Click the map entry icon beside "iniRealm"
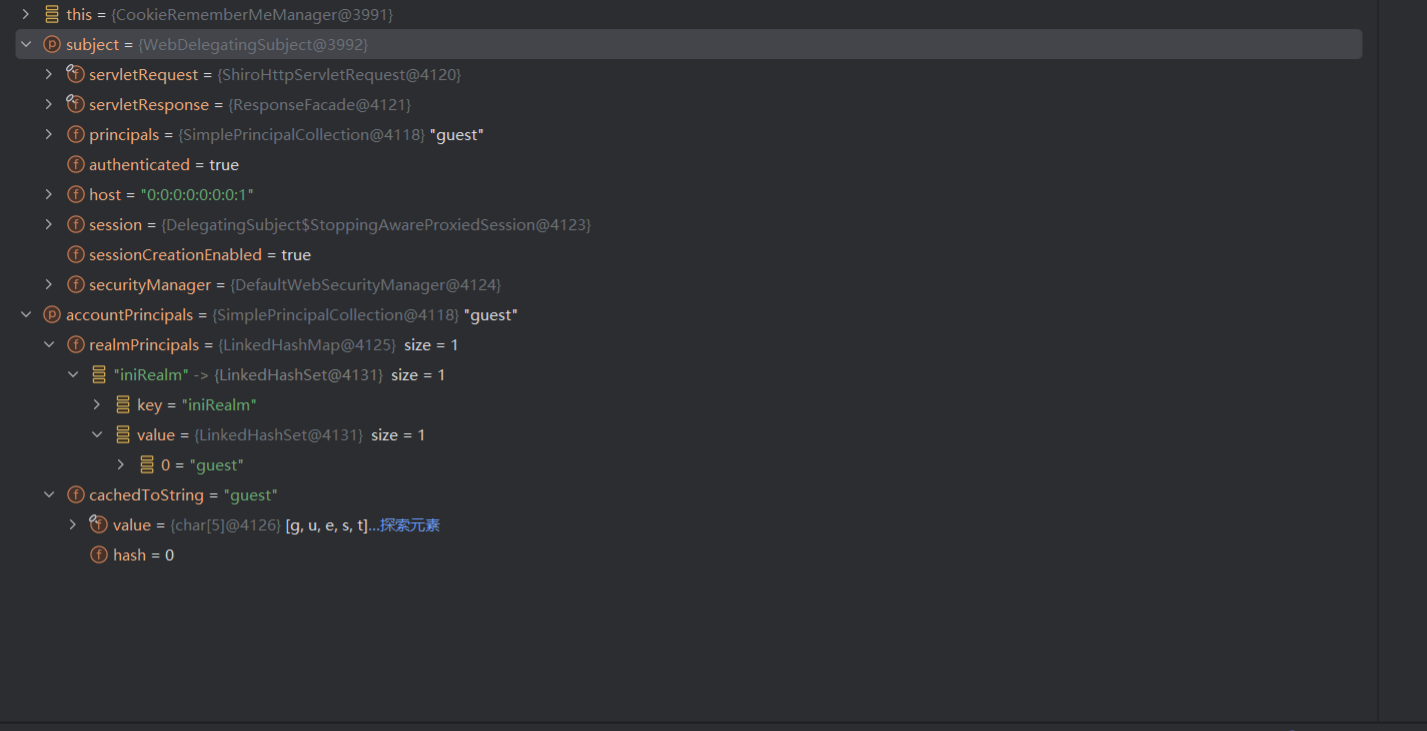1427x731 pixels. [99, 374]
